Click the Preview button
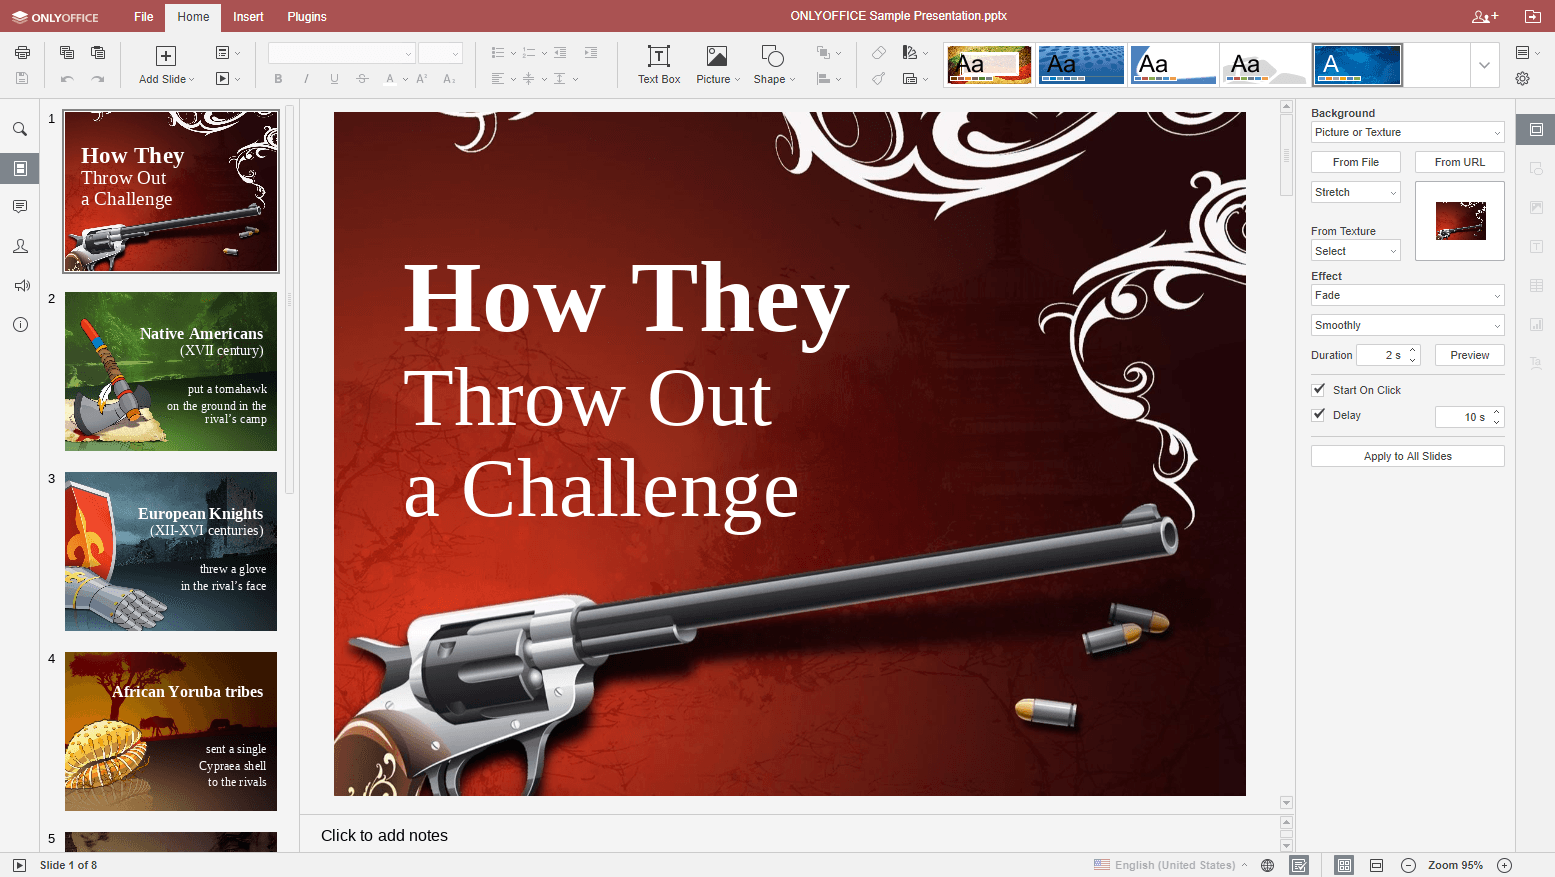The height and width of the screenshot is (877, 1555). tap(1469, 355)
